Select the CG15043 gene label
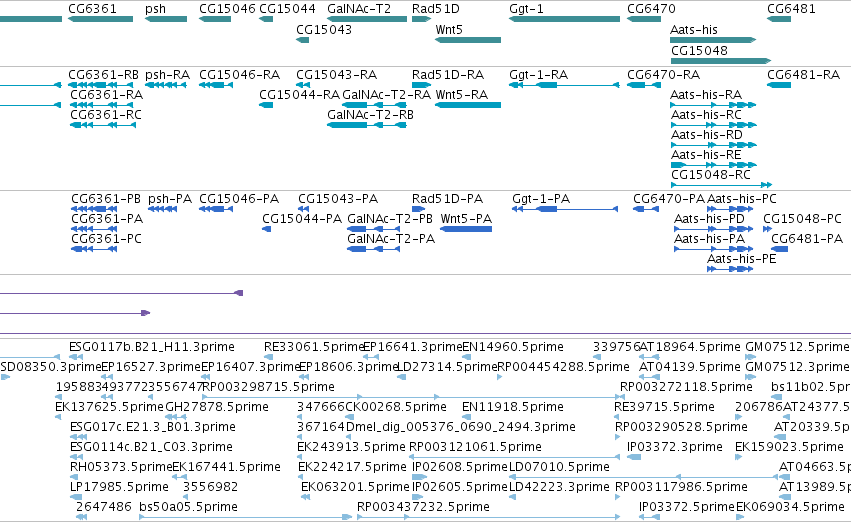Viewport: 851px width, 522px height. click(x=324, y=29)
